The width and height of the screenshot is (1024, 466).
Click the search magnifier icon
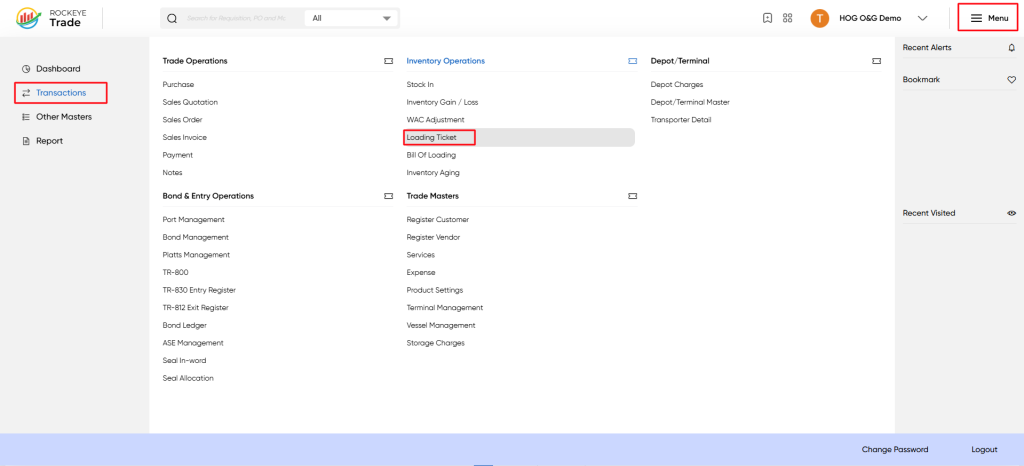172,18
